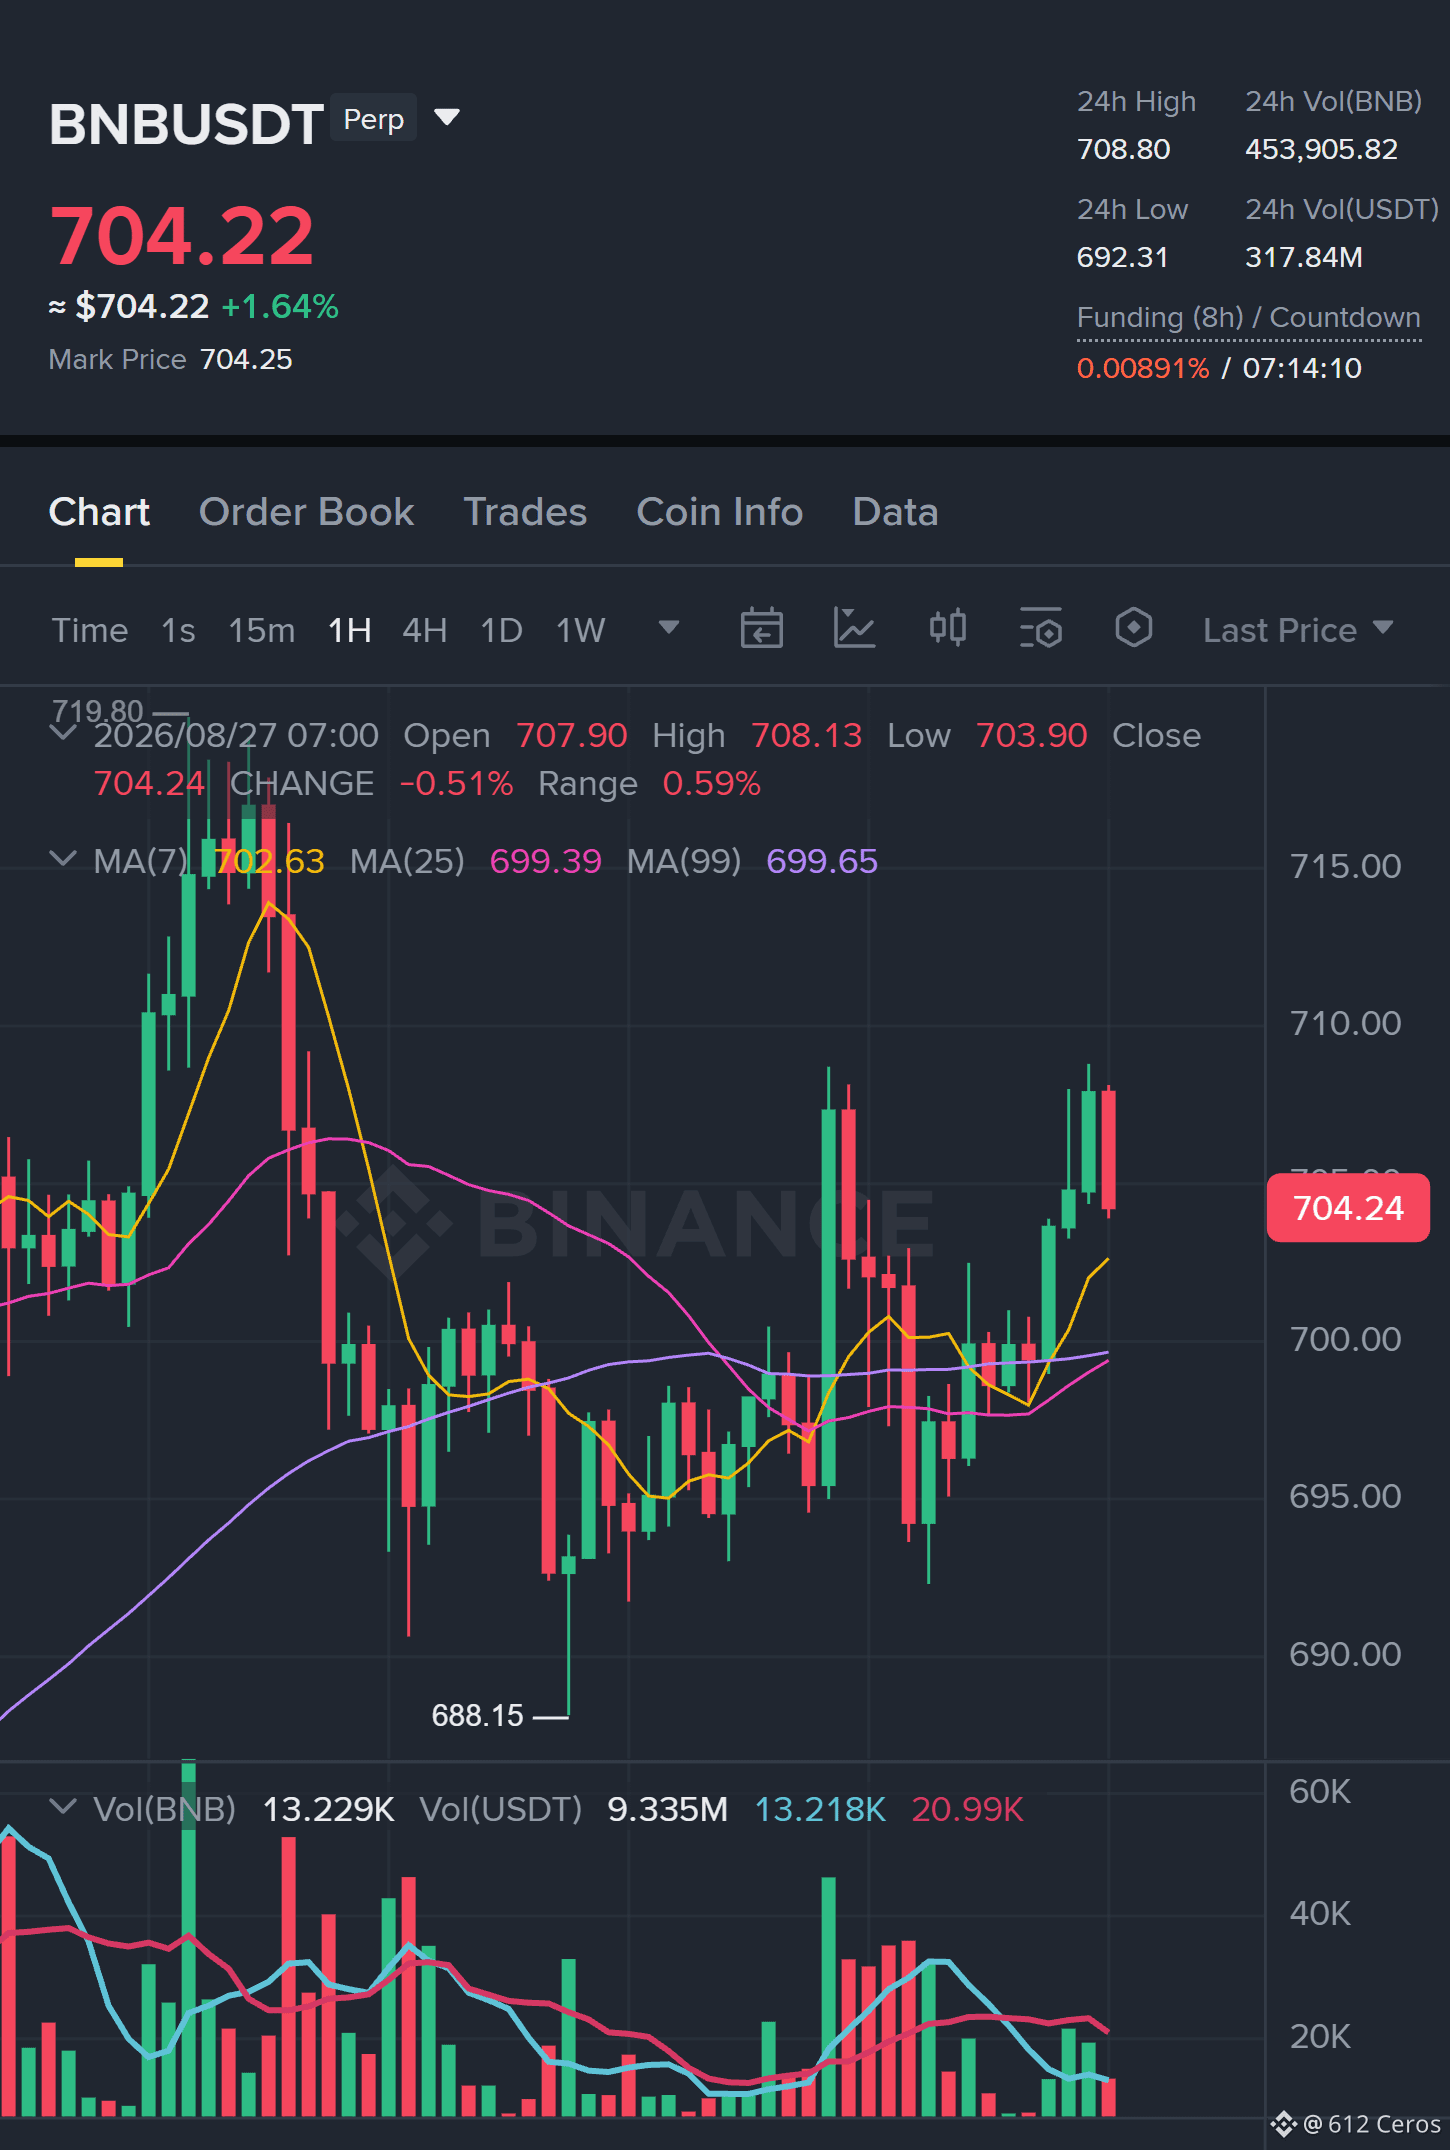Screen dimensions: 1450x2150
Task: Tap the hexagon chart tools icon
Action: [1133, 629]
